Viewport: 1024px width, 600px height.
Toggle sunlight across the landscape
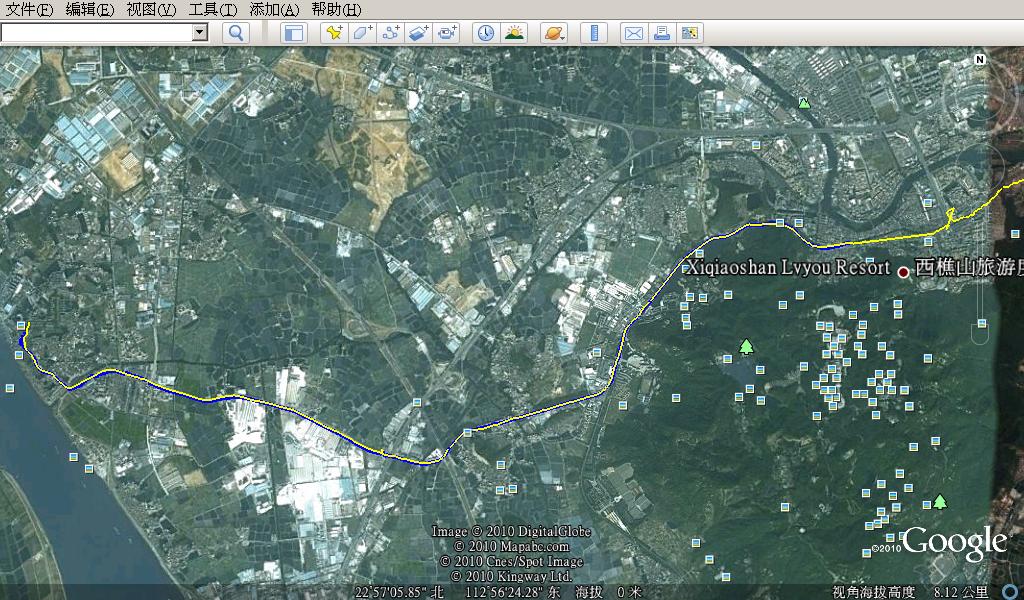tap(514, 33)
